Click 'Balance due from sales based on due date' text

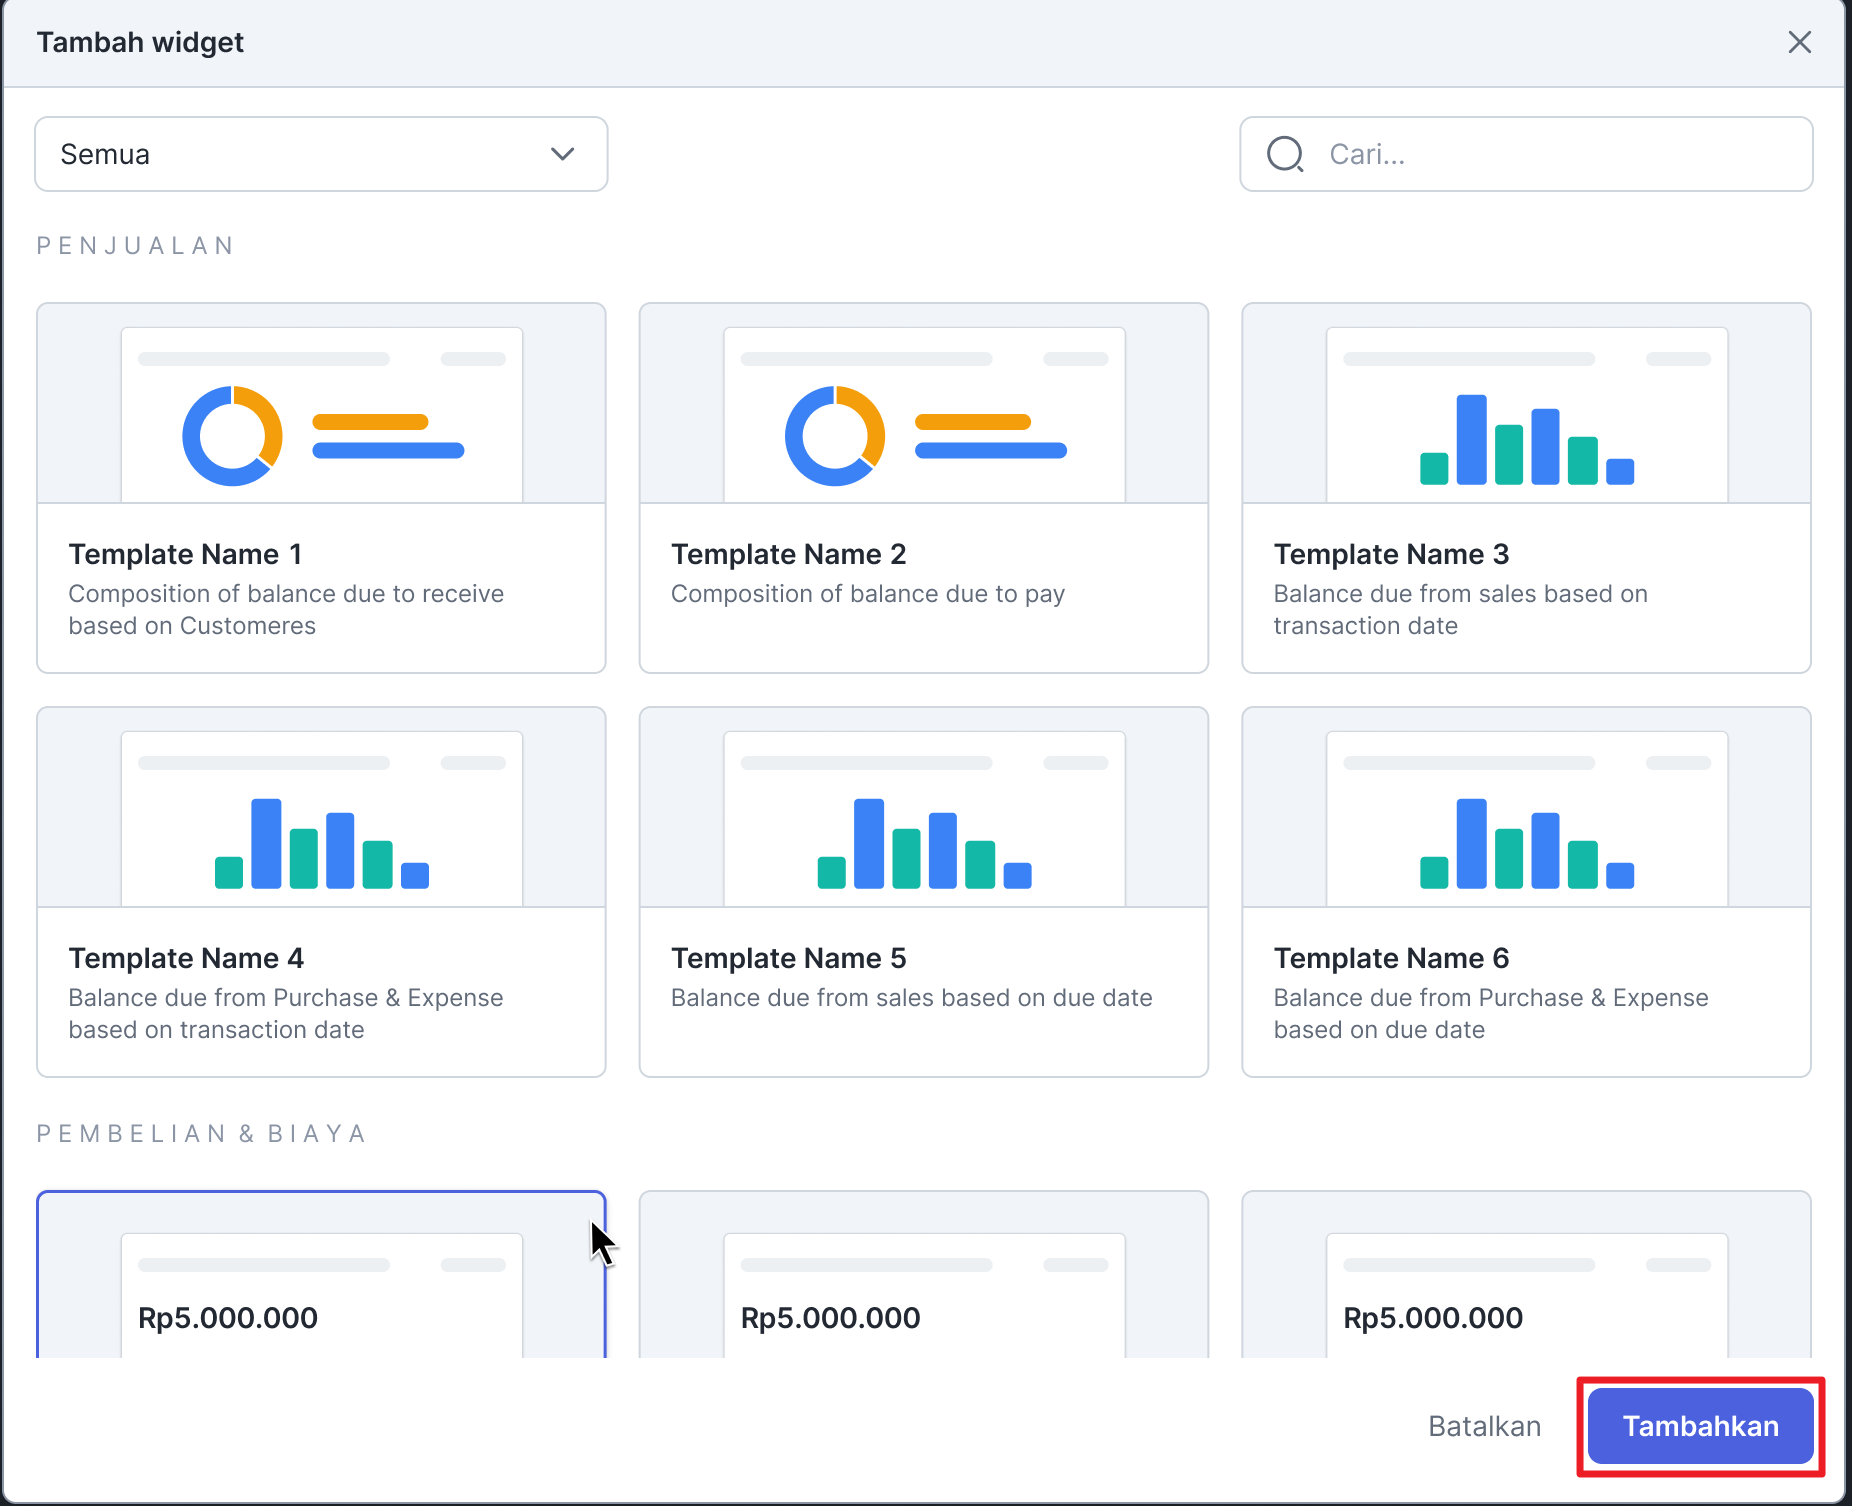point(911,998)
